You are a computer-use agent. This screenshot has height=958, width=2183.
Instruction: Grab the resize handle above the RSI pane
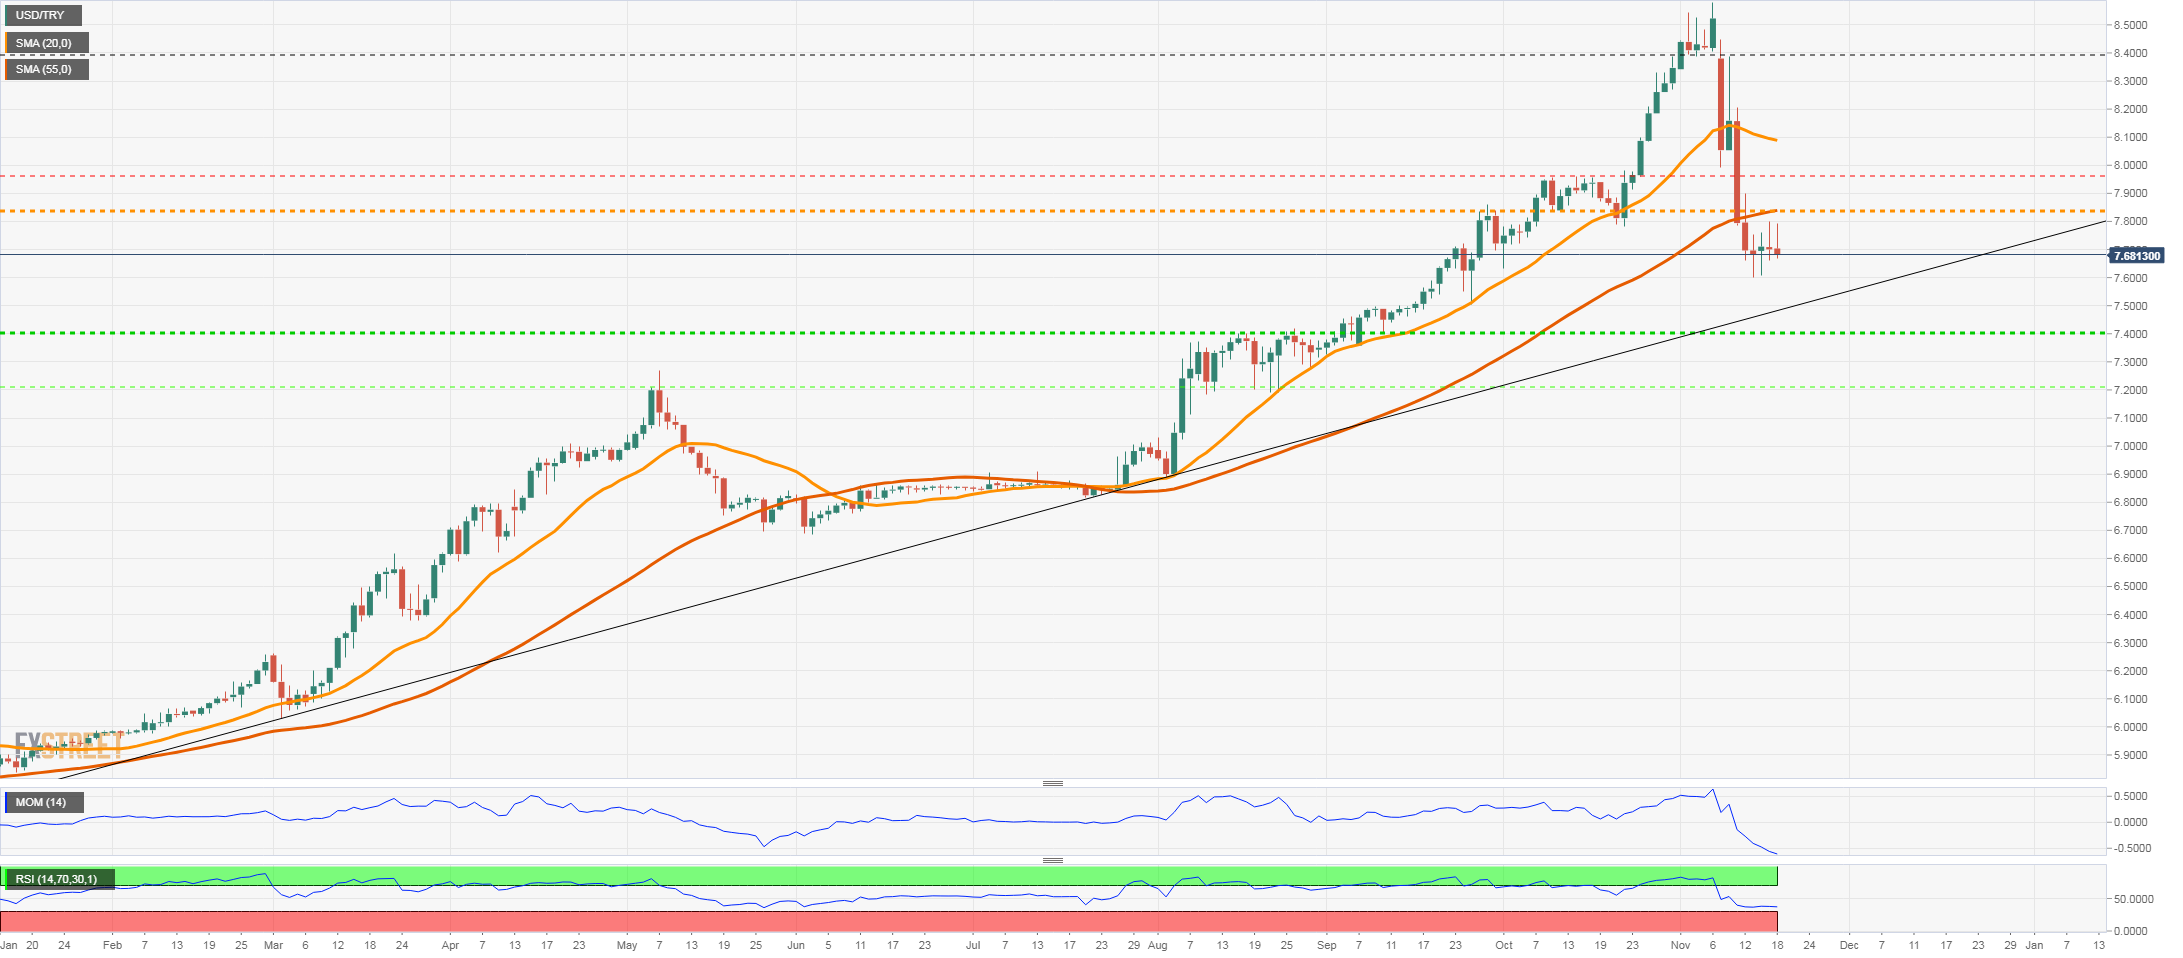point(1052,860)
